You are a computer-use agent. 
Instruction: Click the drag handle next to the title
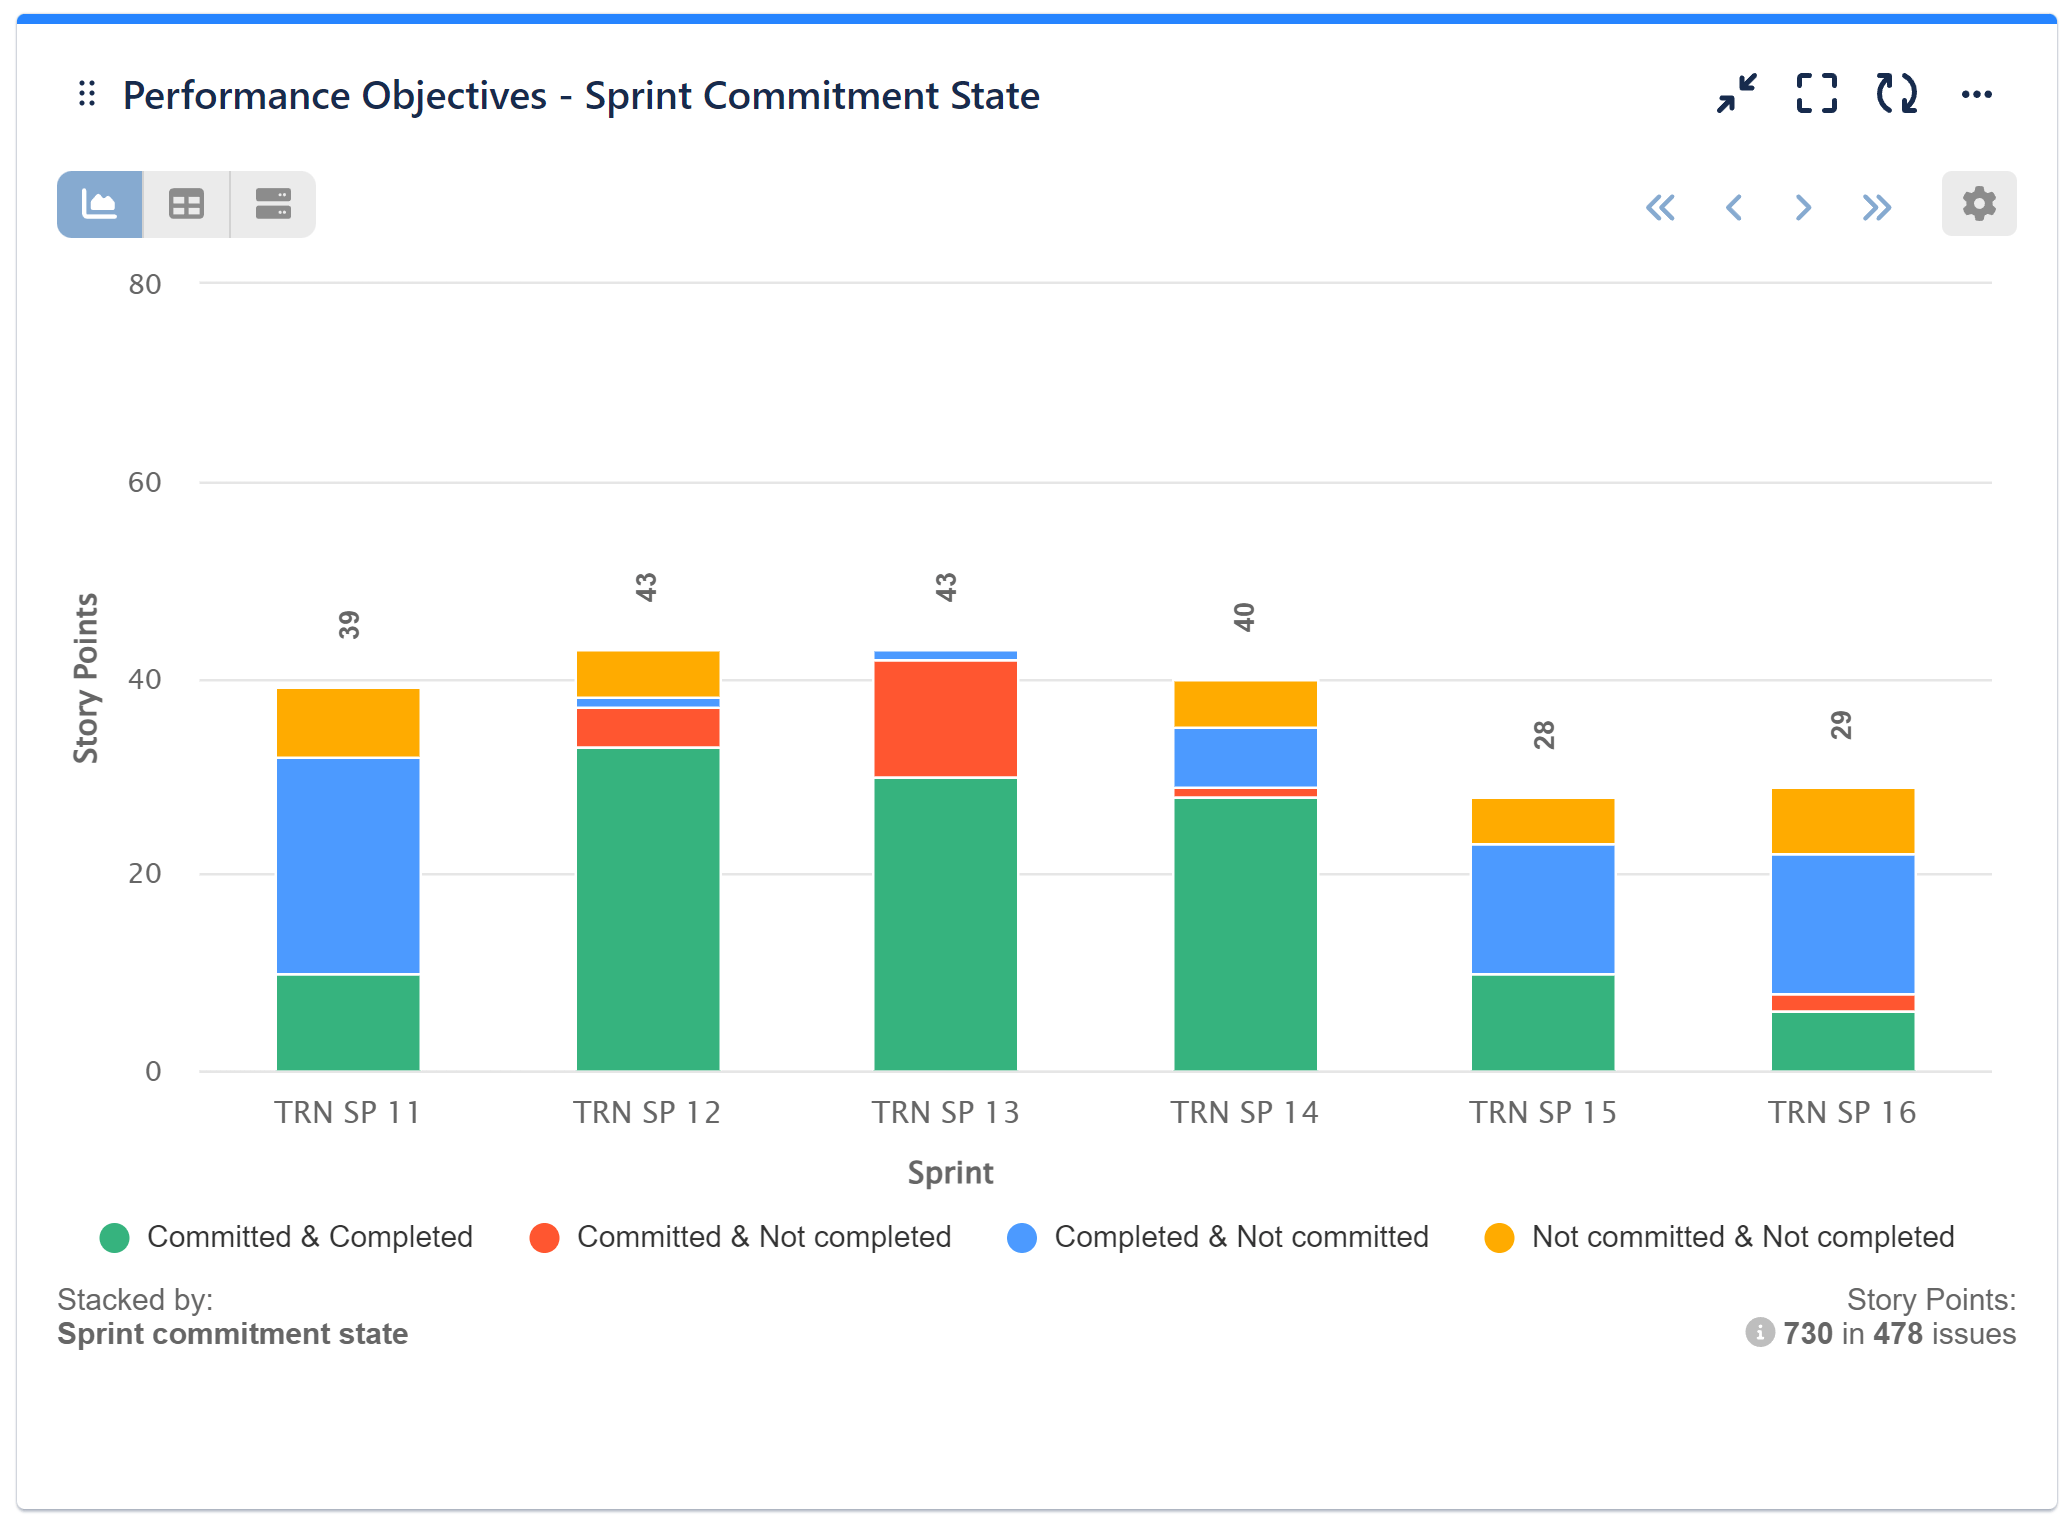click(86, 94)
